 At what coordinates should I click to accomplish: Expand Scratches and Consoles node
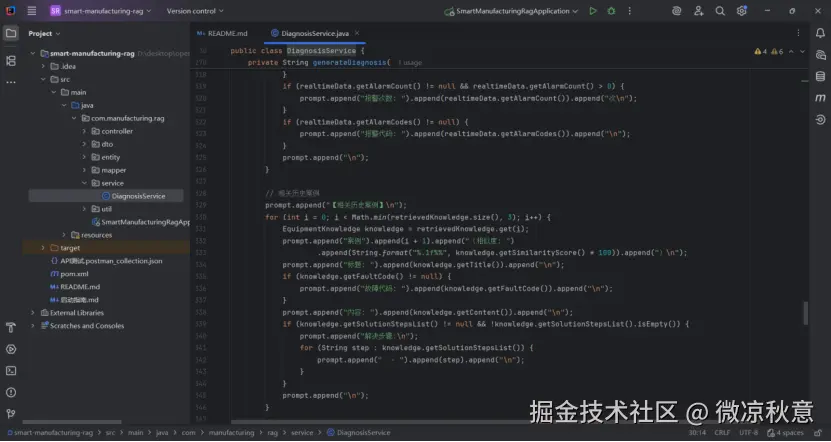[x=33, y=326]
